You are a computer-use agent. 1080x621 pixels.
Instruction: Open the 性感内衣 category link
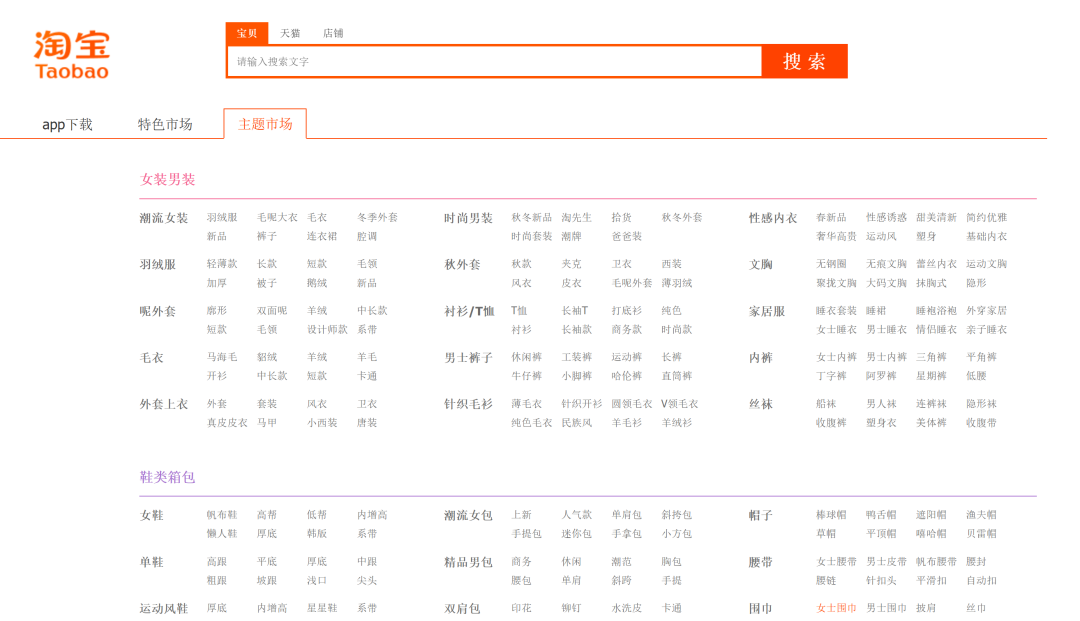coord(773,218)
